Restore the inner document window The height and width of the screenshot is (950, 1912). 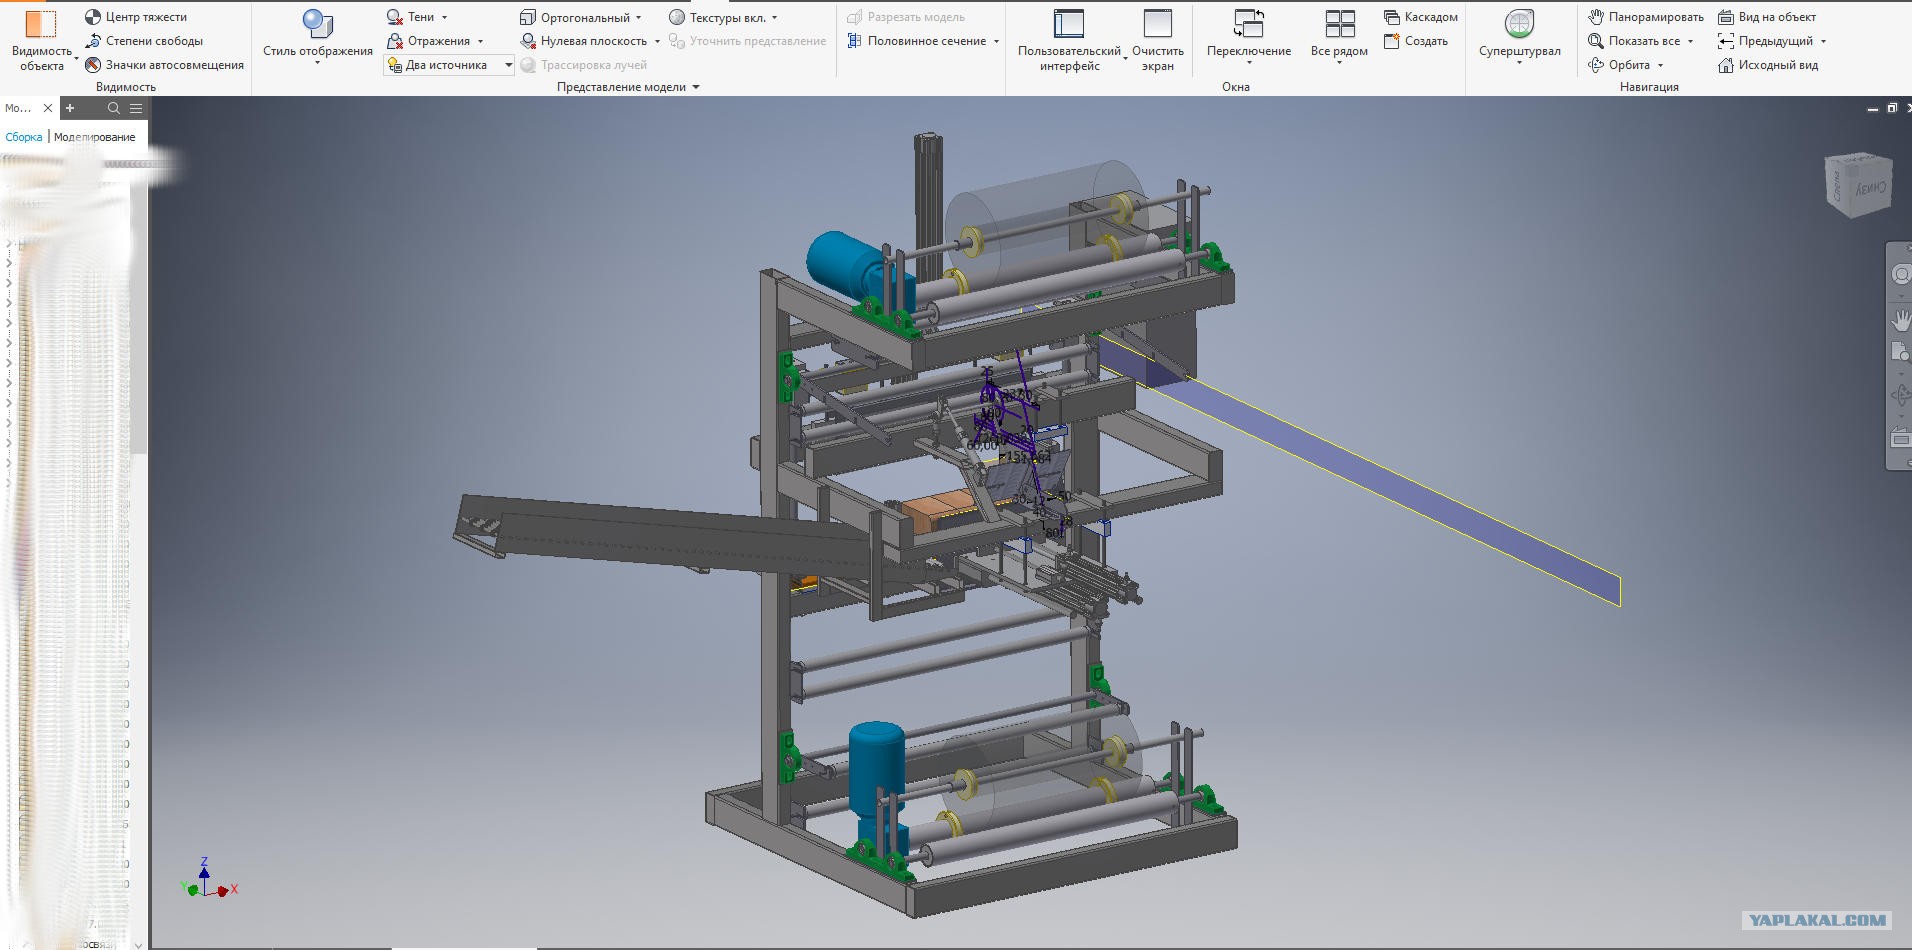click(1892, 108)
